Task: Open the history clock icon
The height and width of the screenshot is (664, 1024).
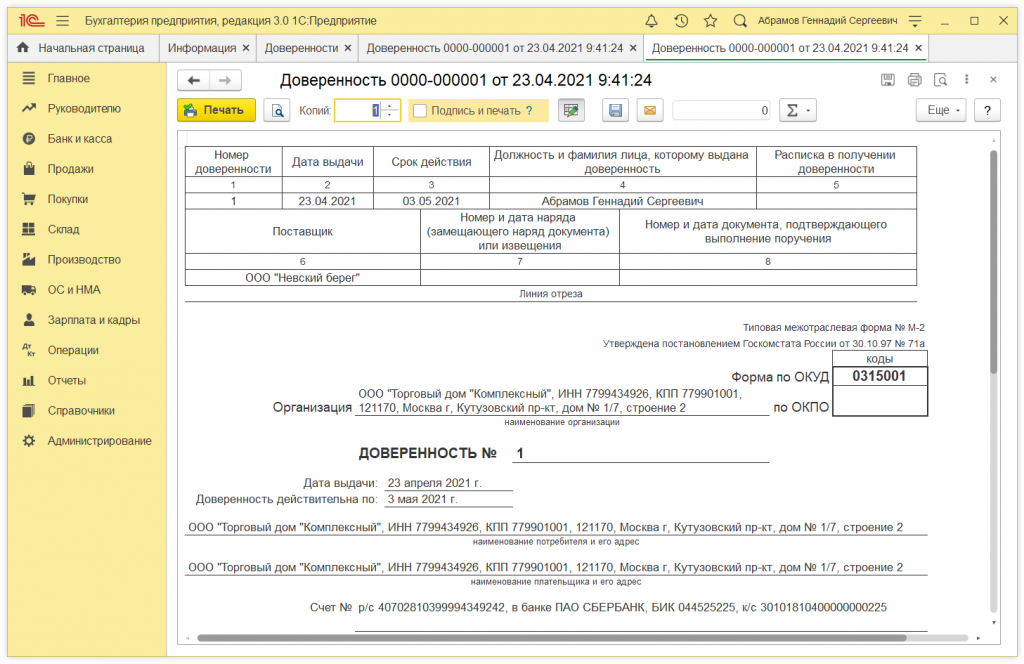Action: pos(681,20)
